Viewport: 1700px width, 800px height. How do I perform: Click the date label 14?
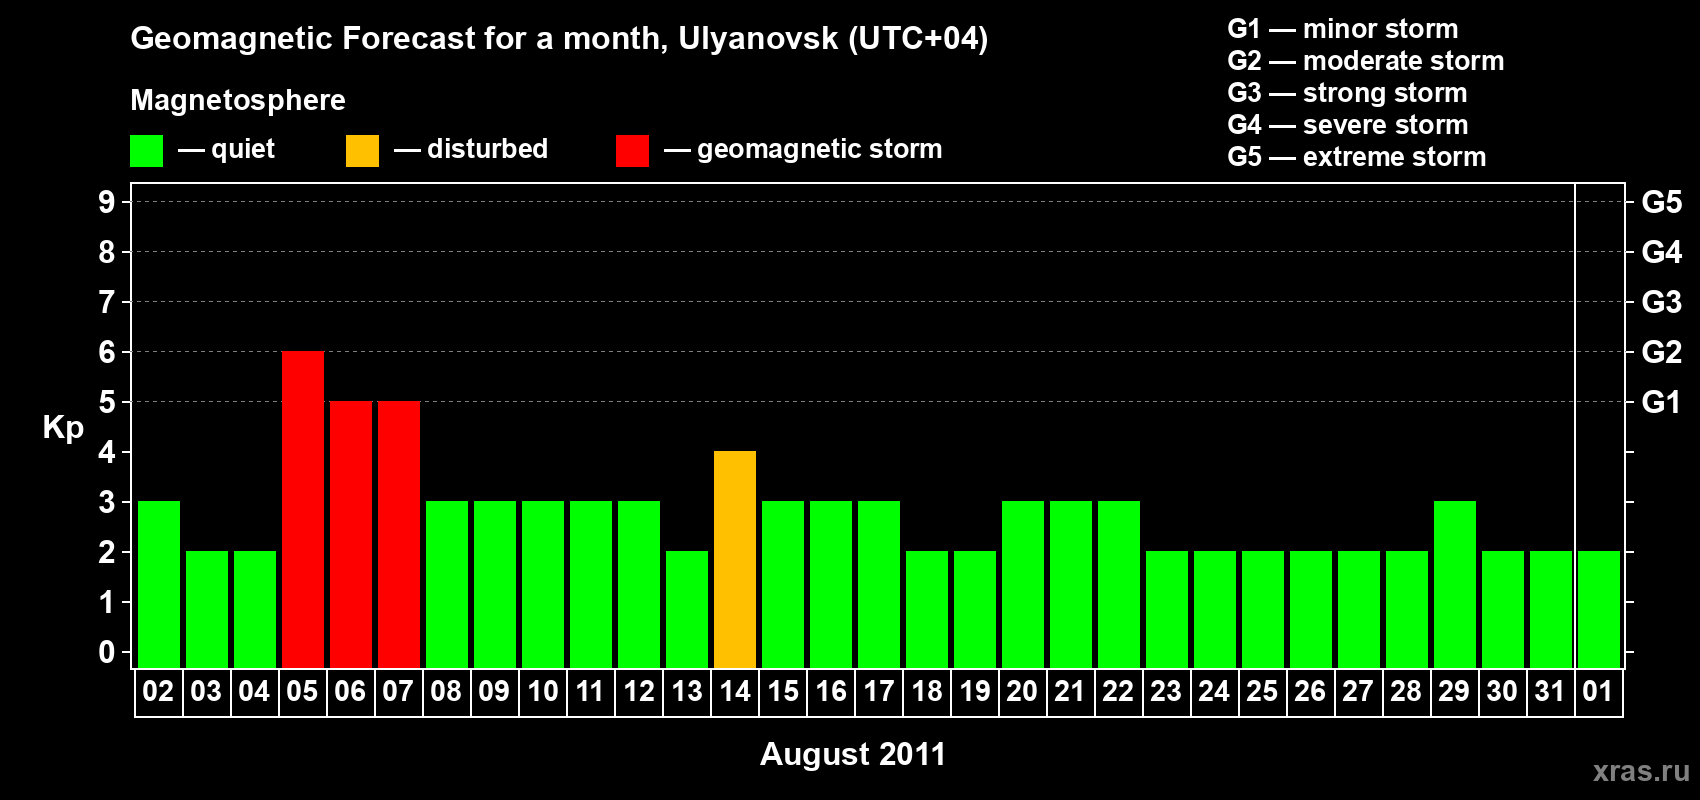click(x=735, y=691)
